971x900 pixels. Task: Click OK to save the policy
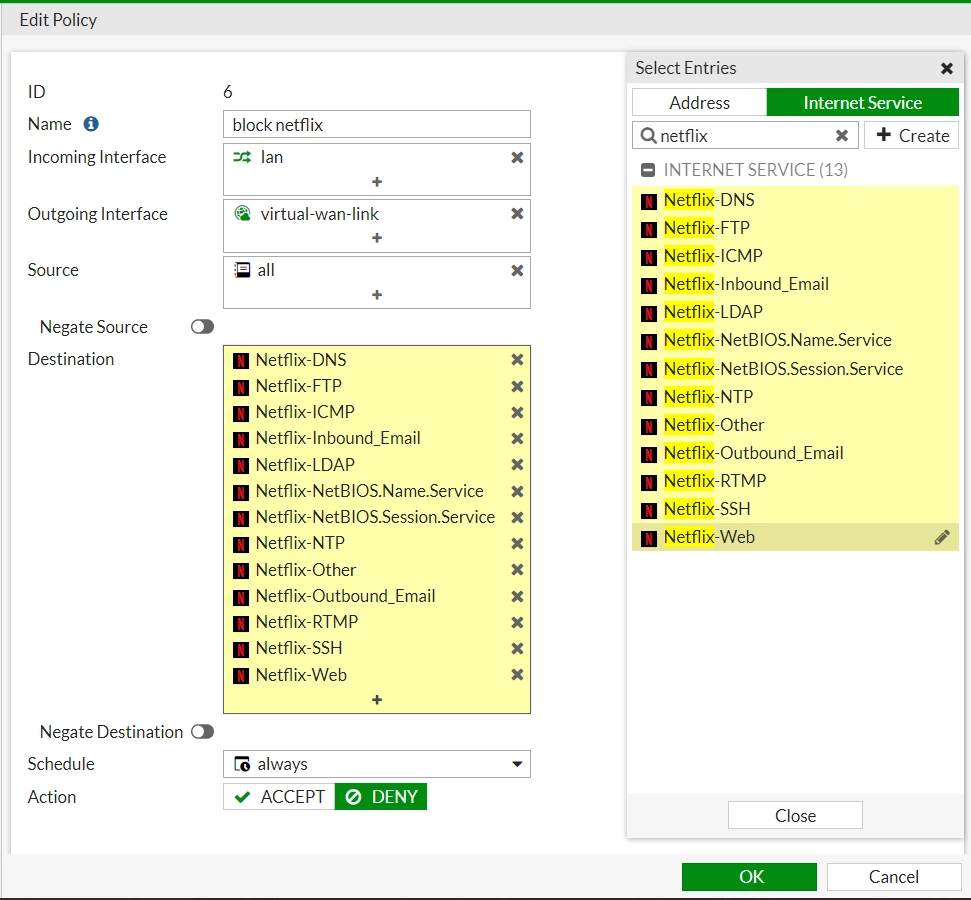coord(749,876)
